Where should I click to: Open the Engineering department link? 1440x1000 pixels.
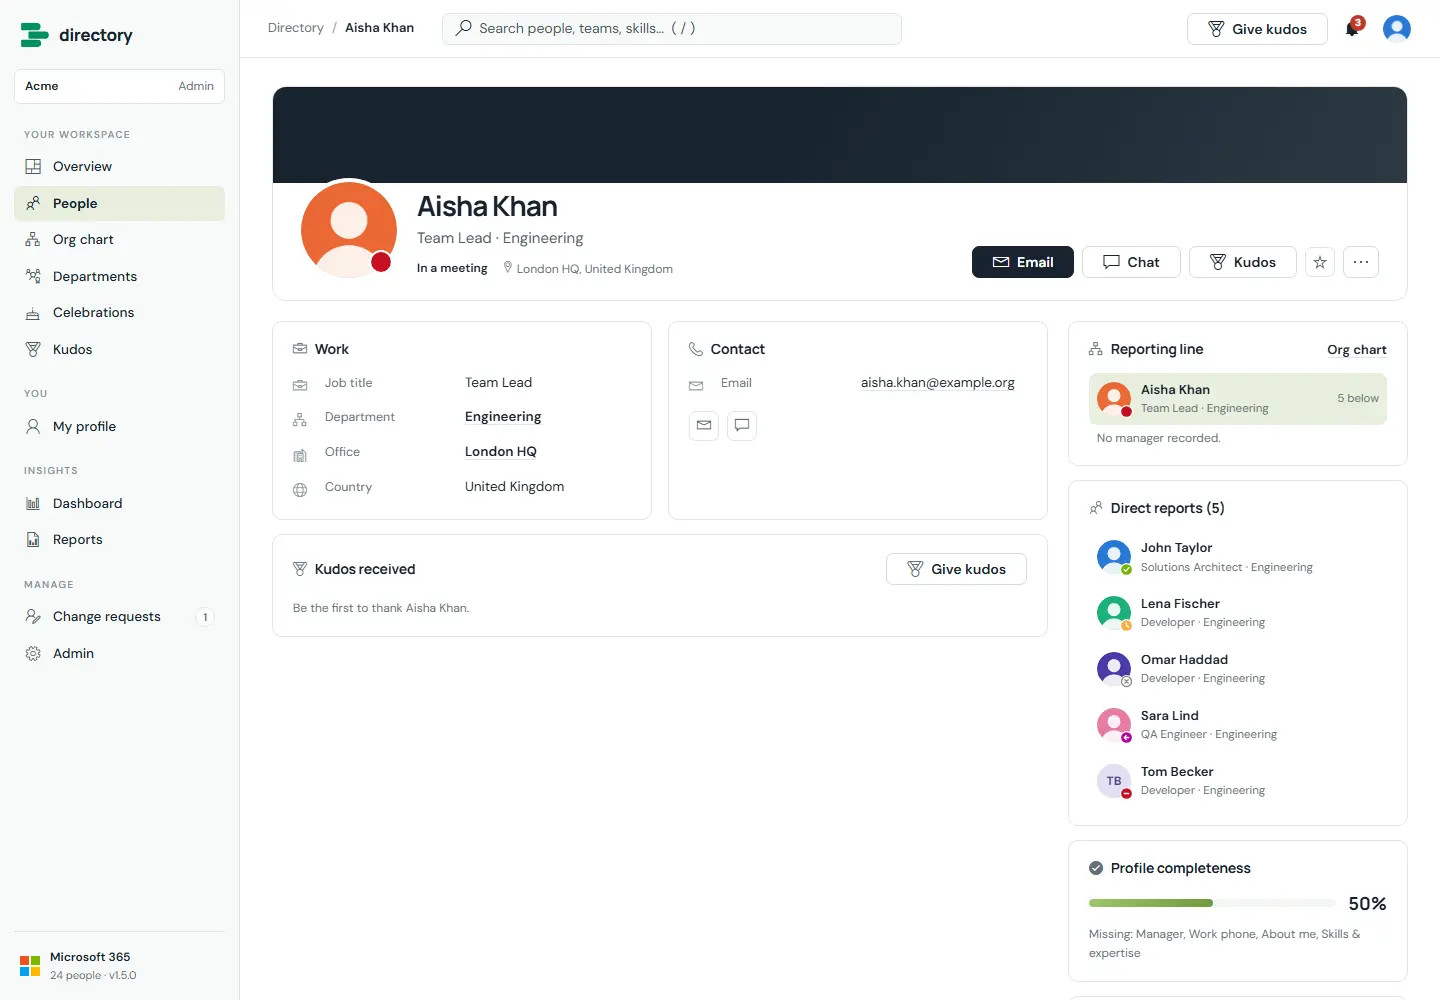[503, 417]
